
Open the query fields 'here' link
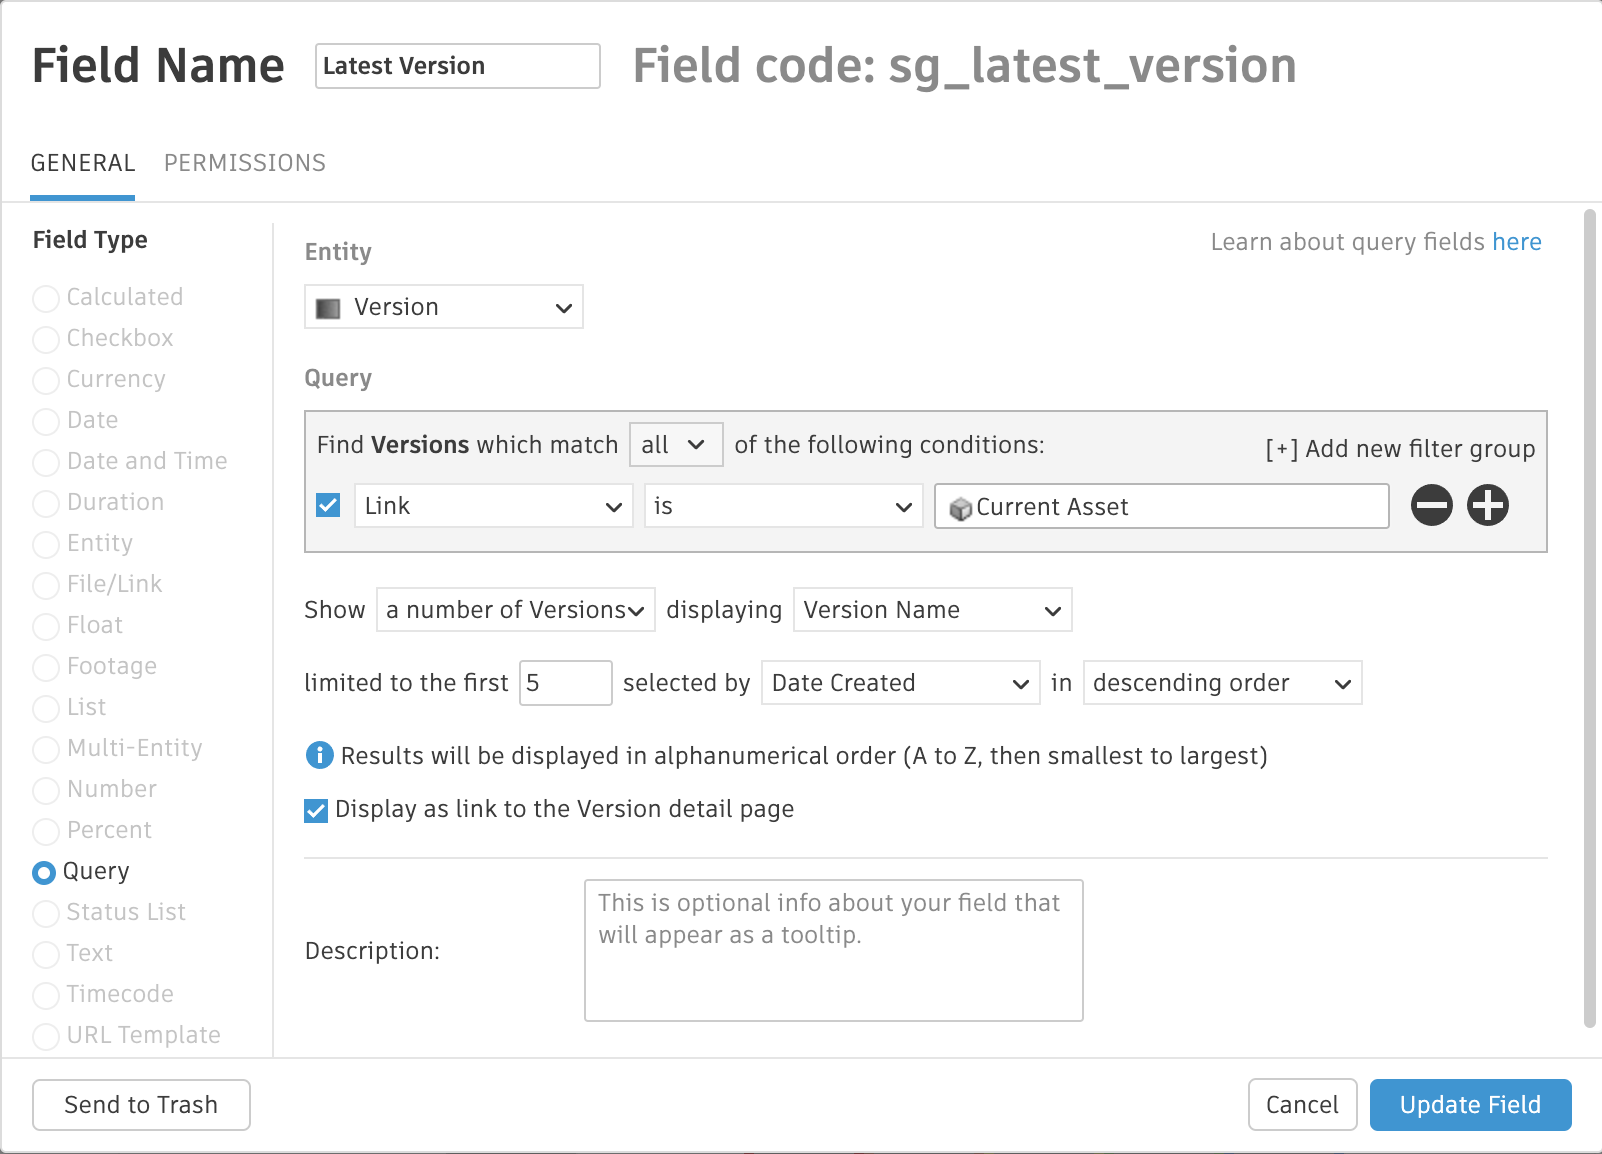tap(1516, 242)
